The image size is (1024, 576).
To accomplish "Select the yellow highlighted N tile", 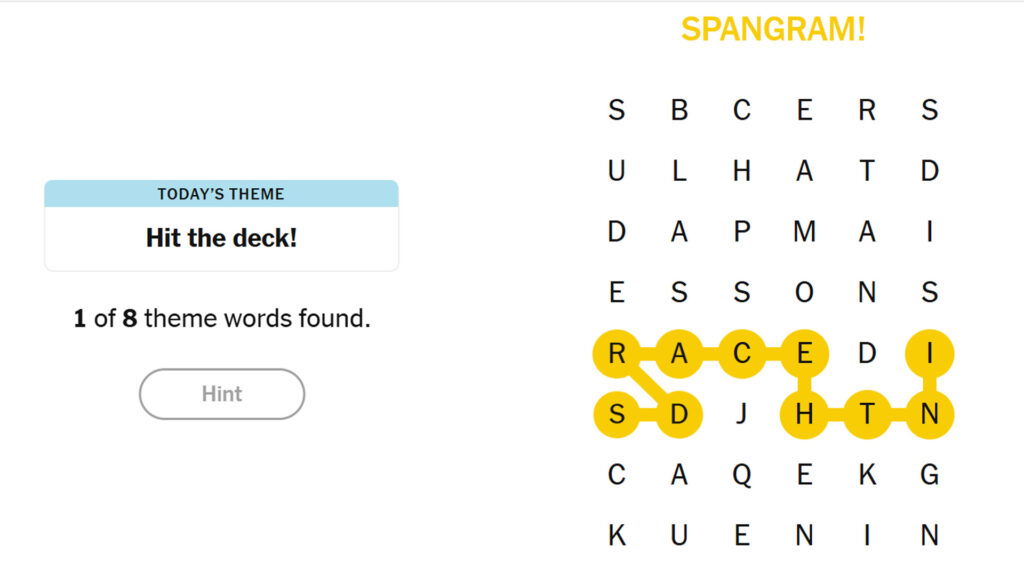I will point(929,414).
